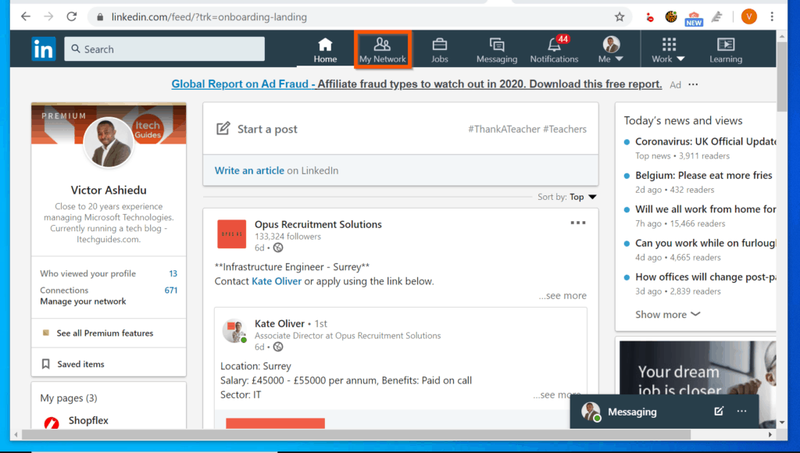Open the Will we all work from home story
The height and width of the screenshot is (453, 800).
706,209
